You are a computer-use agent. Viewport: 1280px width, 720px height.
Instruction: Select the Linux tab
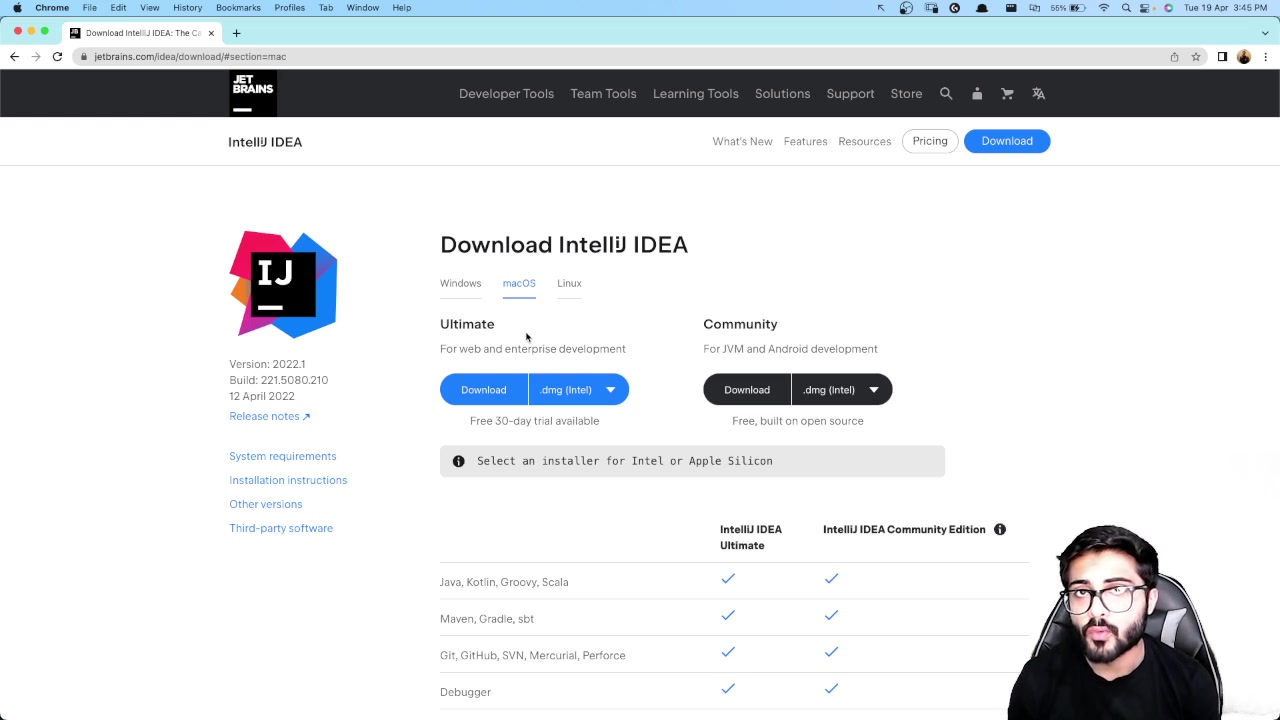click(x=569, y=283)
